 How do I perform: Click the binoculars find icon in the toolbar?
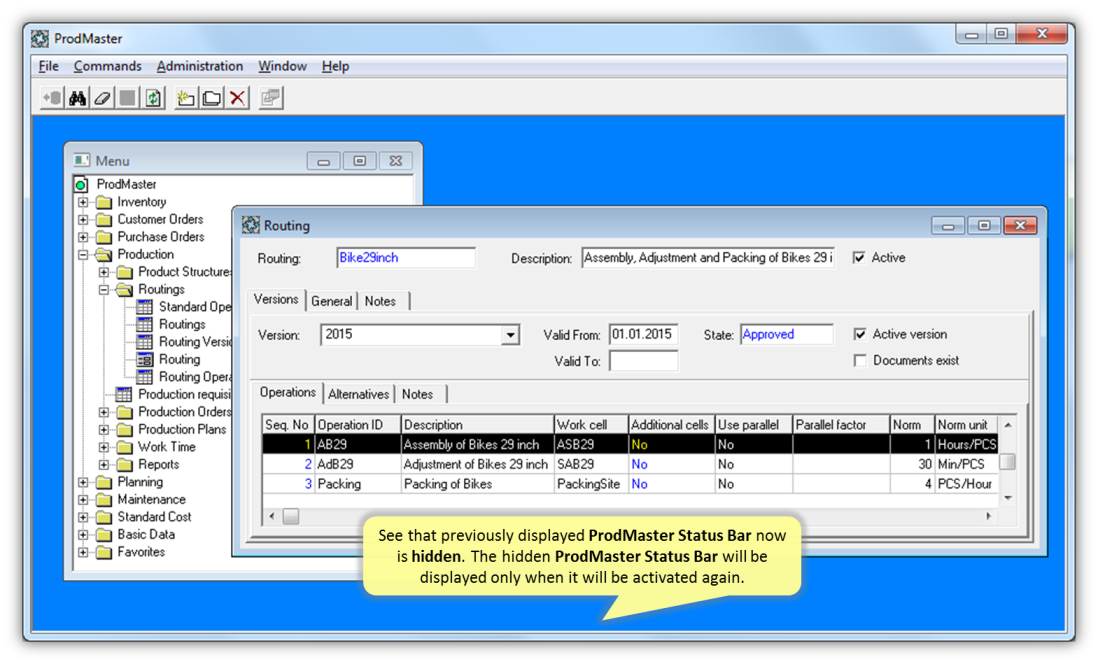(x=77, y=98)
